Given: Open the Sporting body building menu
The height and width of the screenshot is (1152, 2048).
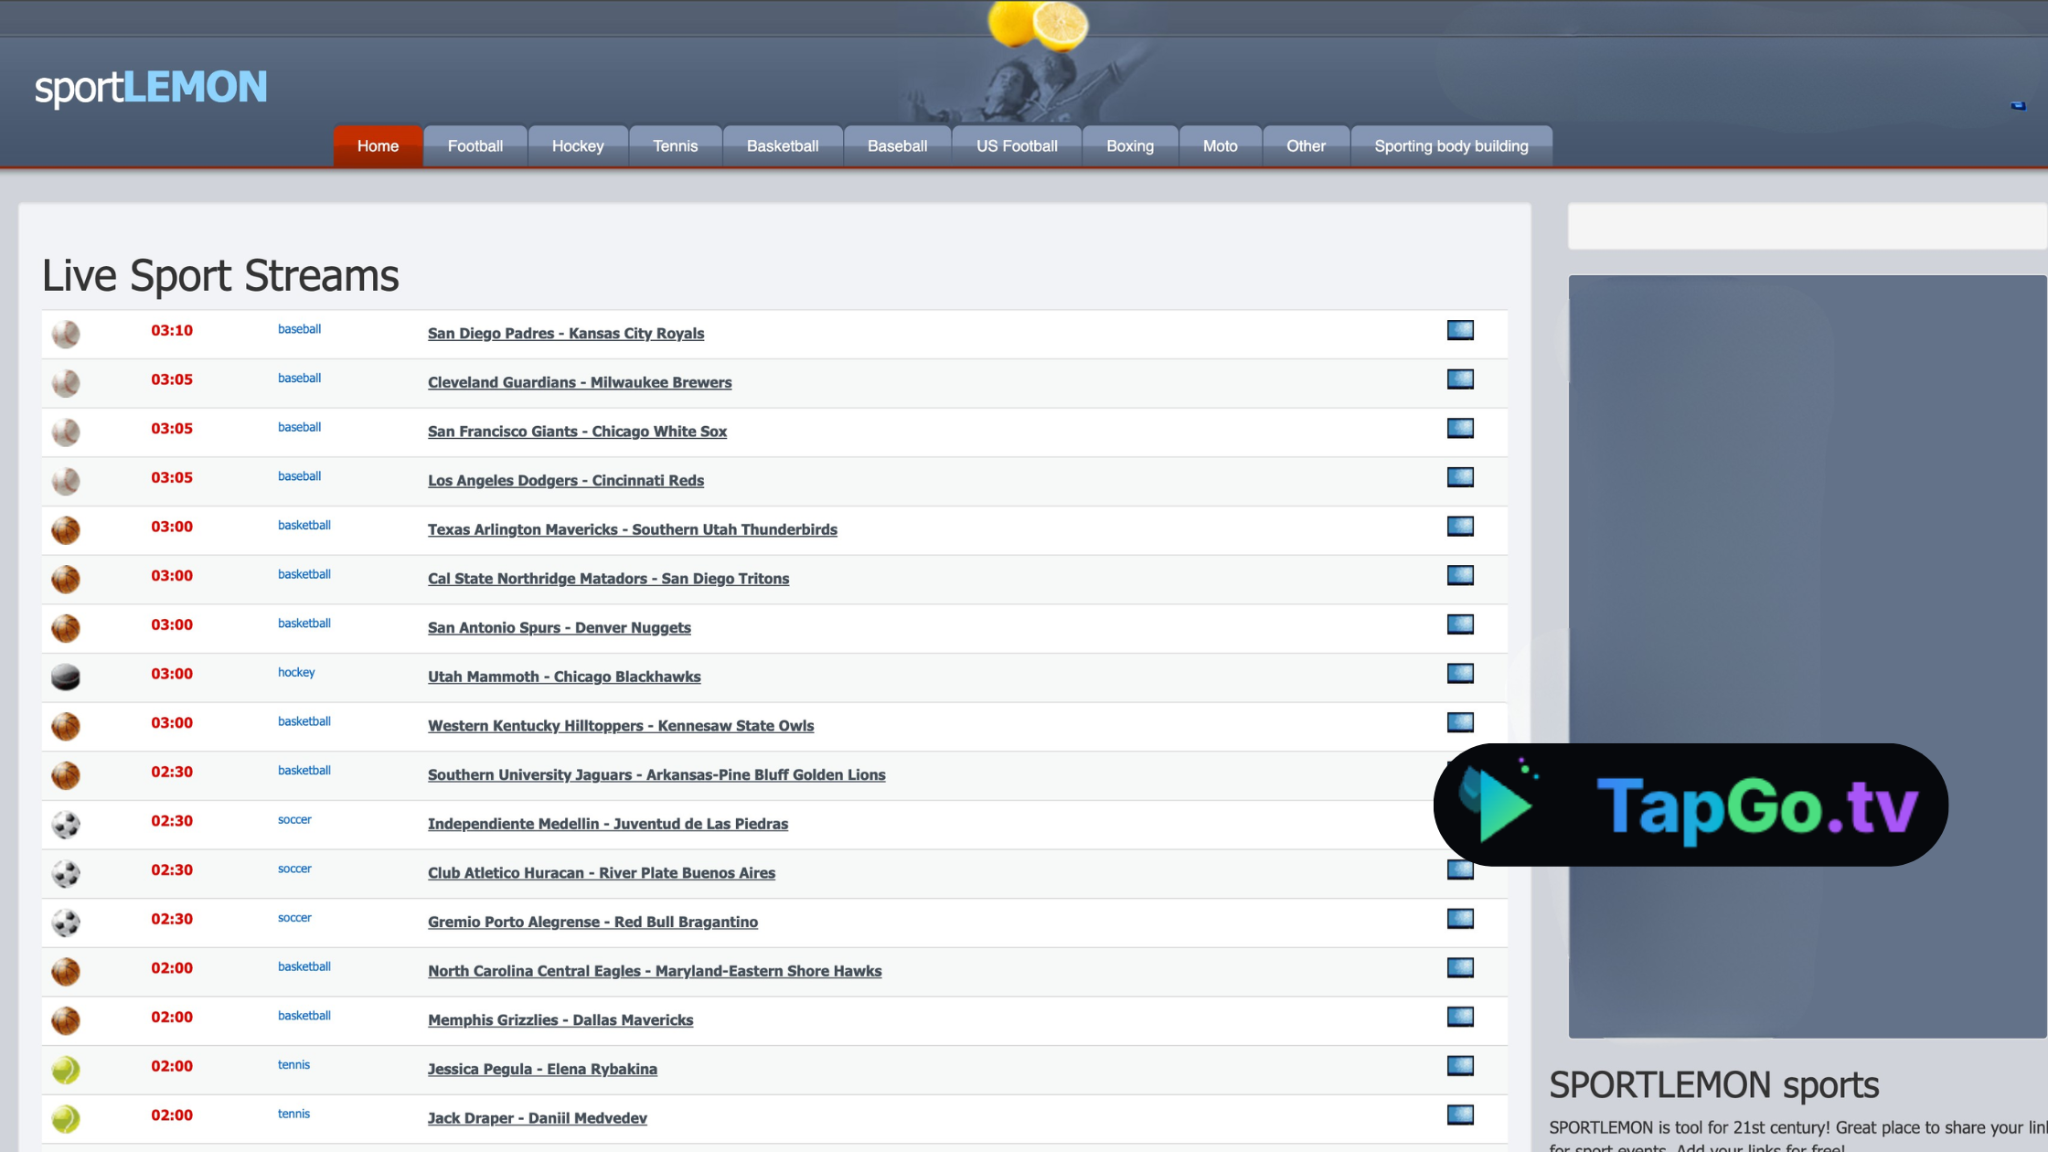Looking at the screenshot, I should click(x=1451, y=146).
